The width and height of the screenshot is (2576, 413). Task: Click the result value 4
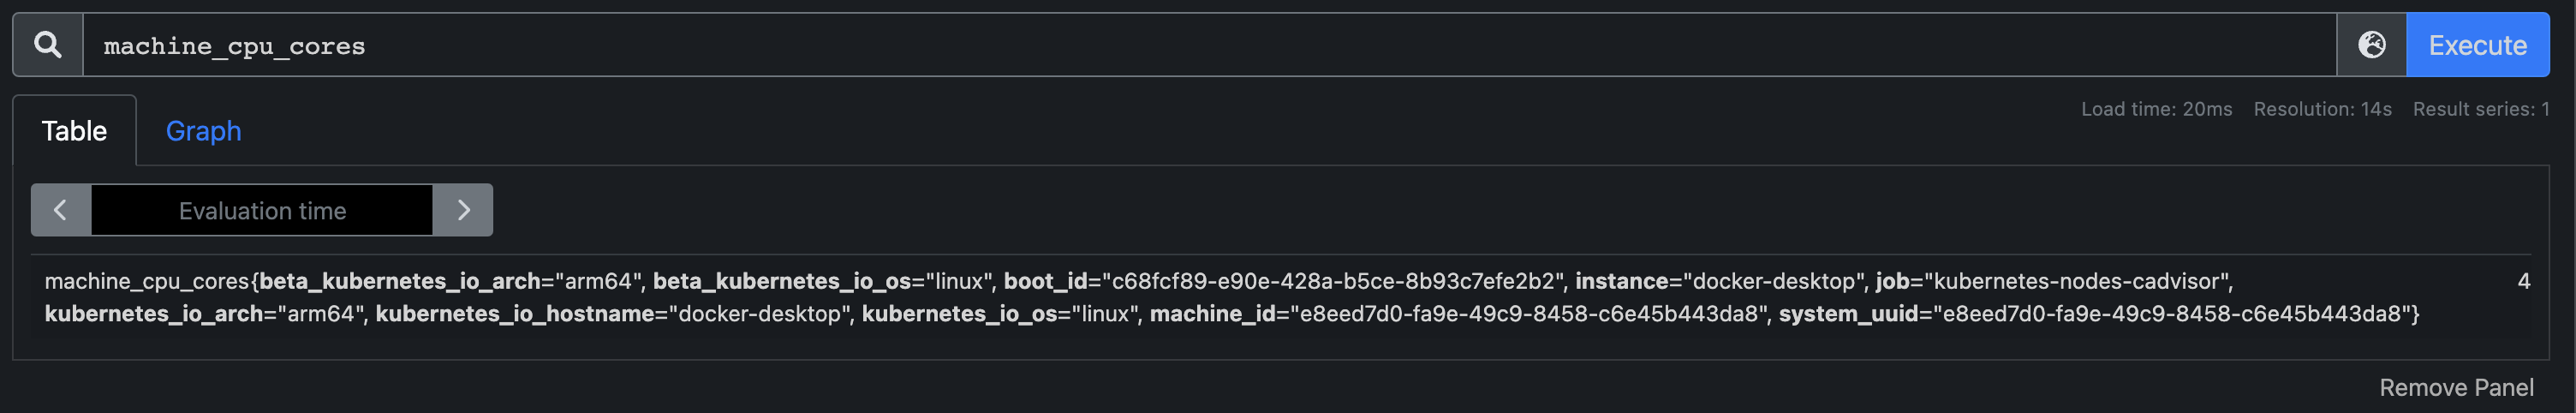2523,281
